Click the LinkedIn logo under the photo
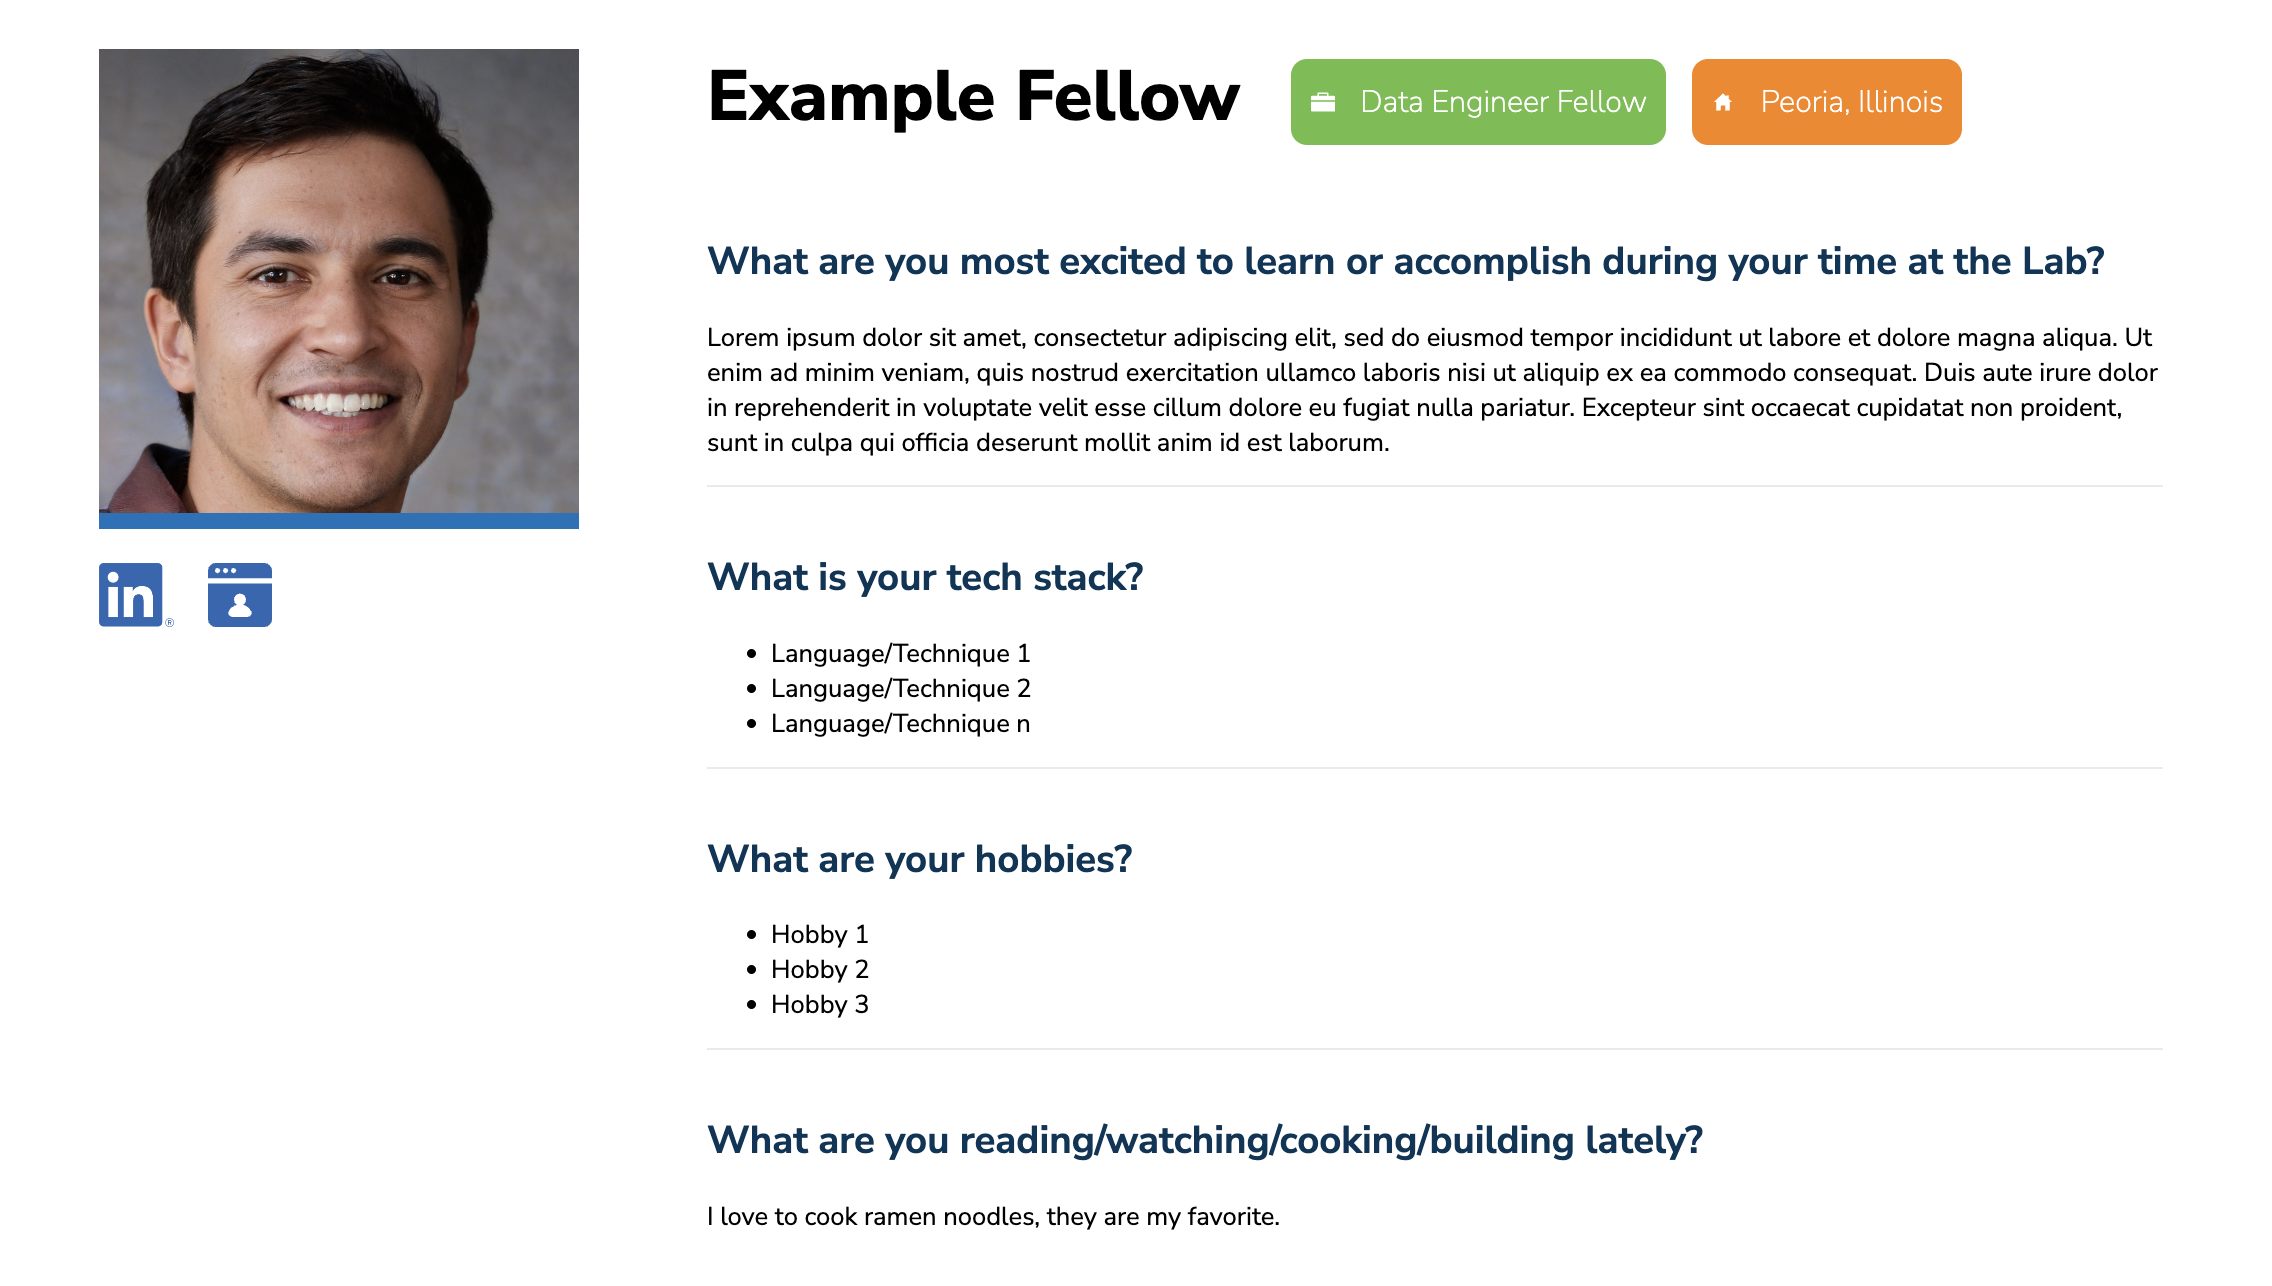The image size is (2272, 1286). pos(131,596)
